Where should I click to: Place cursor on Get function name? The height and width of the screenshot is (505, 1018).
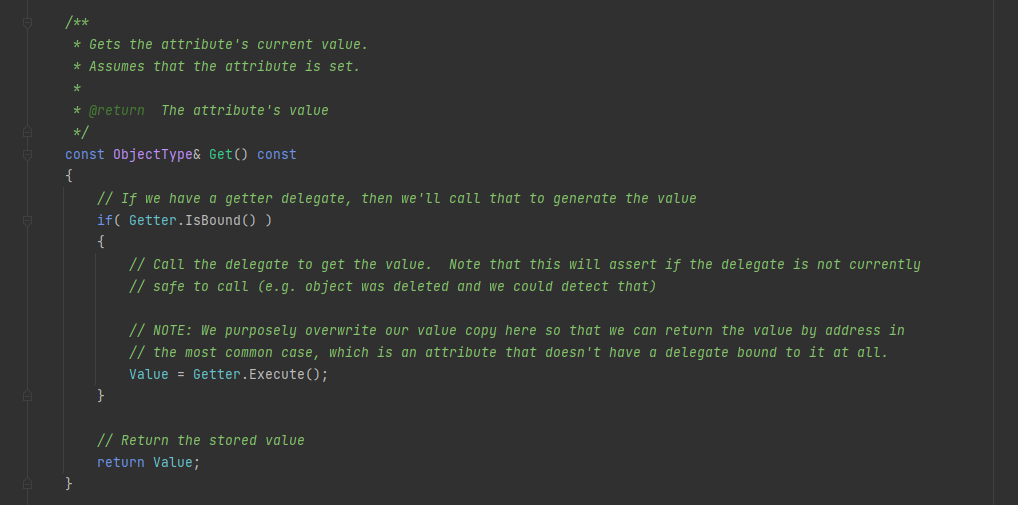(220, 154)
